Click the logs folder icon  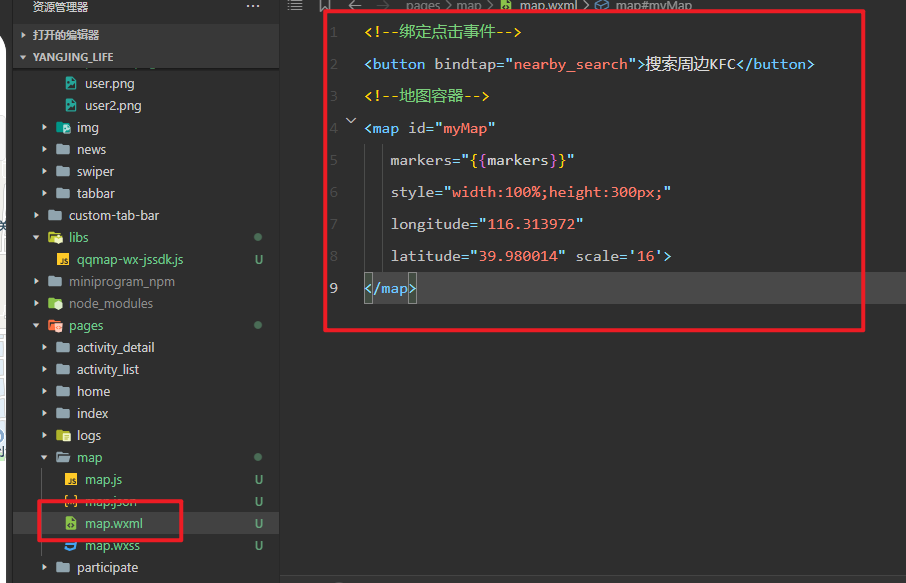point(63,435)
